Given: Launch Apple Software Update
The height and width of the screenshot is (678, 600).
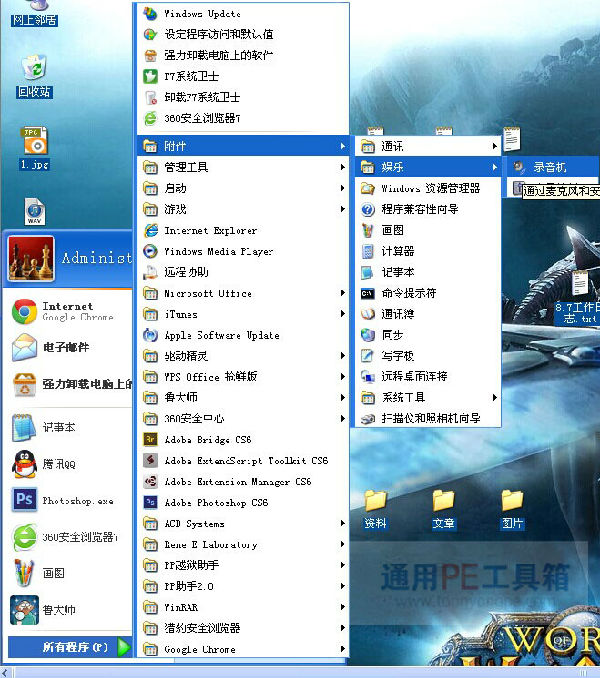Looking at the screenshot, I should (243, 335).
